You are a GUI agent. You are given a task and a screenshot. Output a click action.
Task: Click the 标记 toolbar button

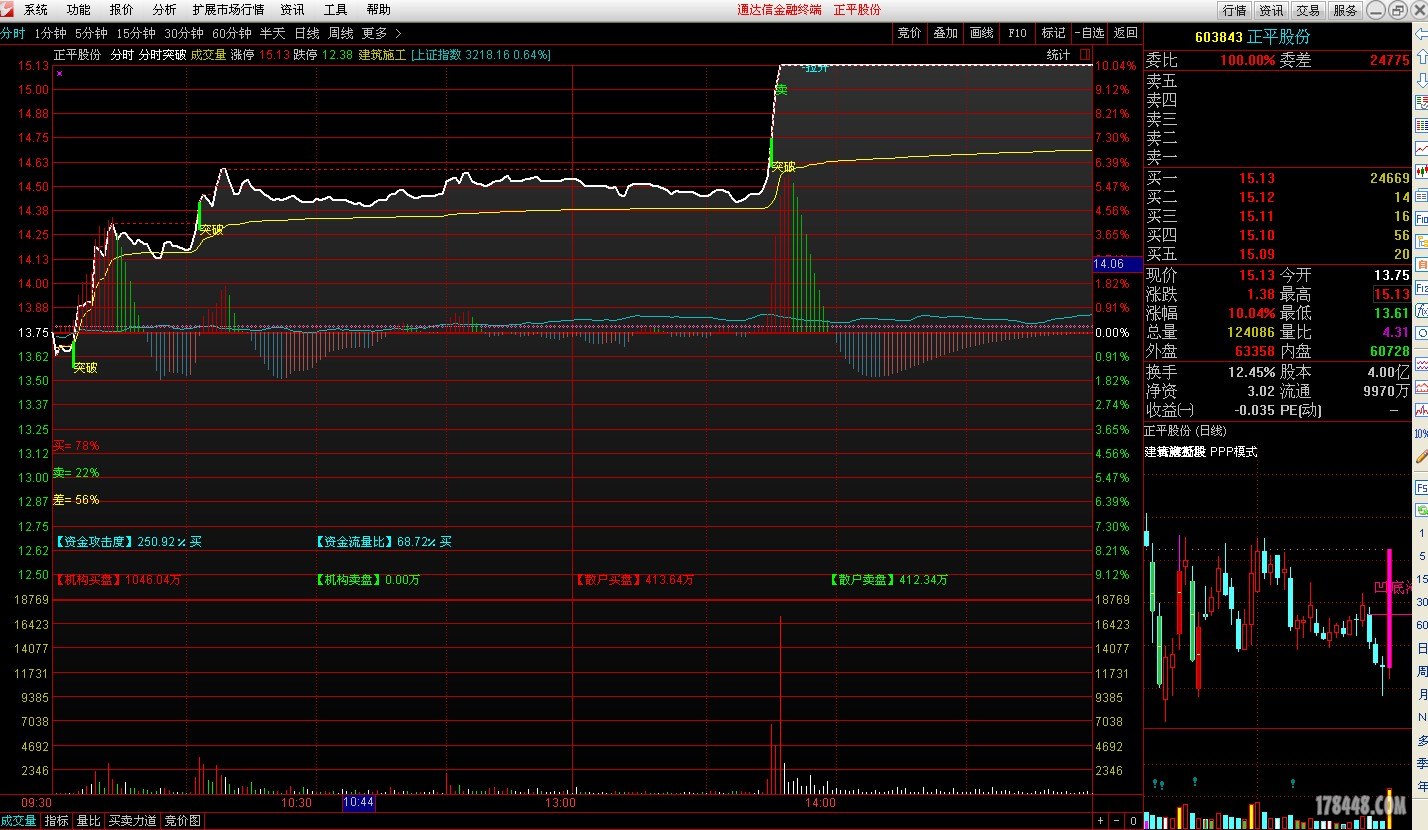pyautogui.click(x=1053, y=32)
